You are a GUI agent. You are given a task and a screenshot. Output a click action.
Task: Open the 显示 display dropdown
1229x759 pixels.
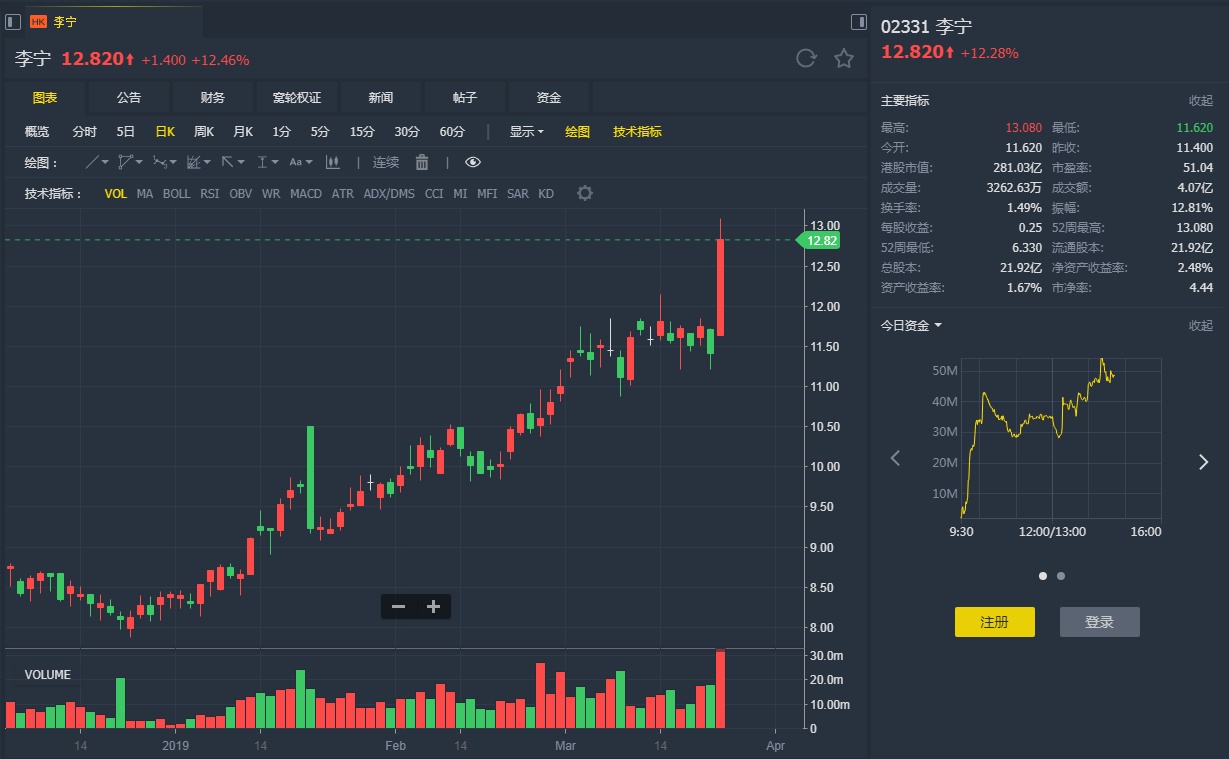click(x=526, y=131)
